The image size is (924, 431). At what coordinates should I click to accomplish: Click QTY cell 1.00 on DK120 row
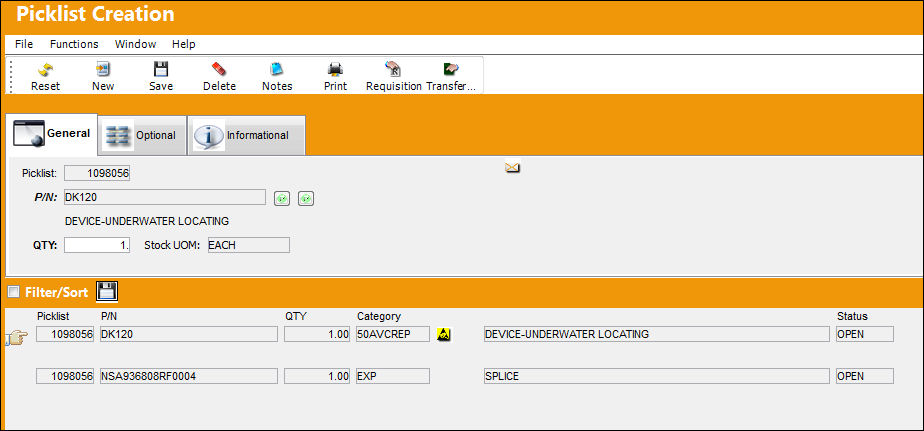click(x=317, y=334)
